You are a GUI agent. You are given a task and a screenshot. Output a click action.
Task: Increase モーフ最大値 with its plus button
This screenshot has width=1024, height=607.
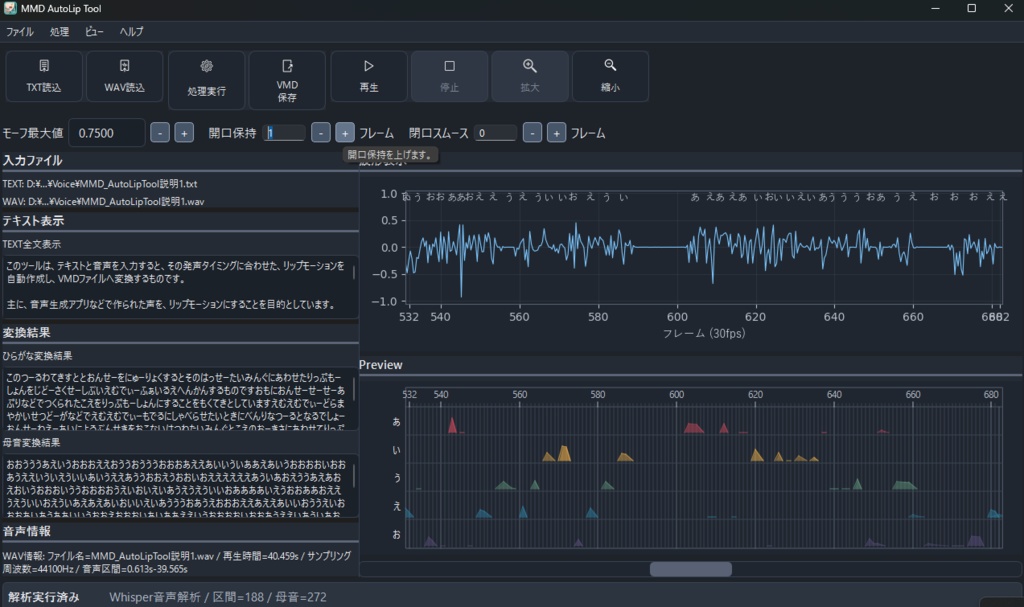click(x=183, y=131)
